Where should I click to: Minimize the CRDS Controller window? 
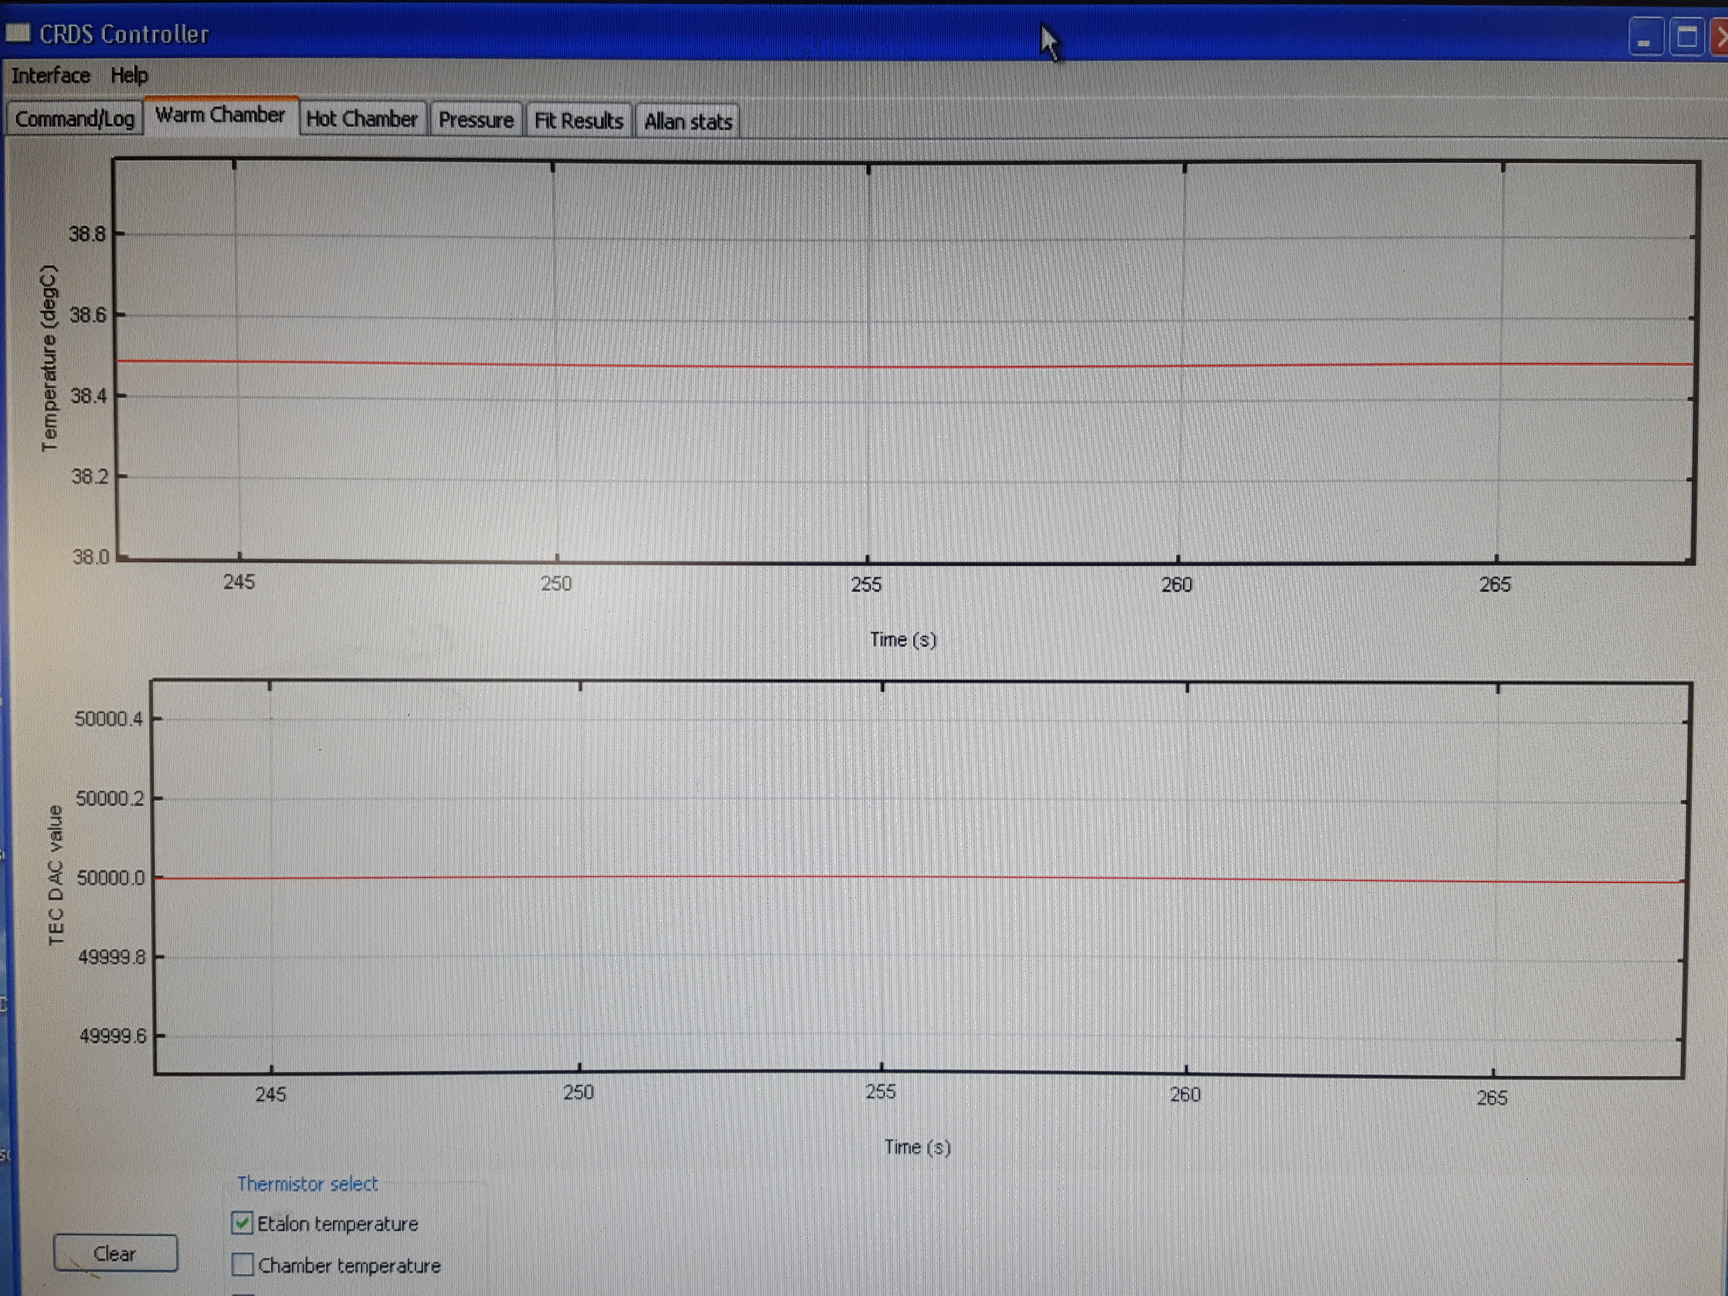point(1645,36)
